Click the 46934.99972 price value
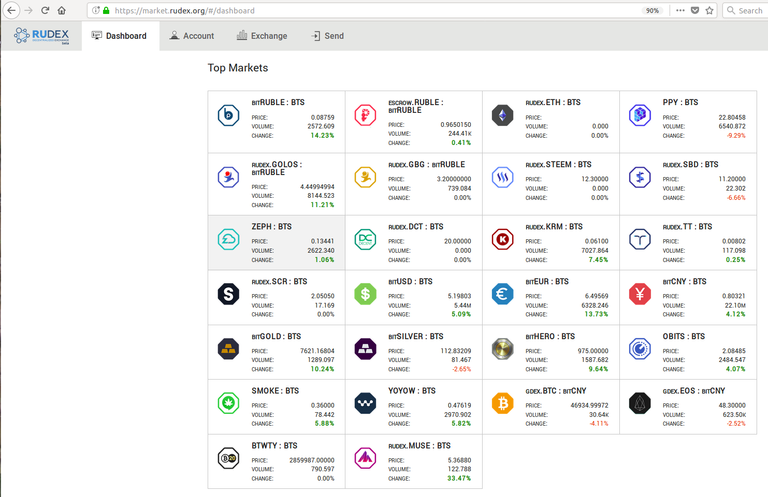This screenshot has height=497, width=768. (x=589, y=405)
